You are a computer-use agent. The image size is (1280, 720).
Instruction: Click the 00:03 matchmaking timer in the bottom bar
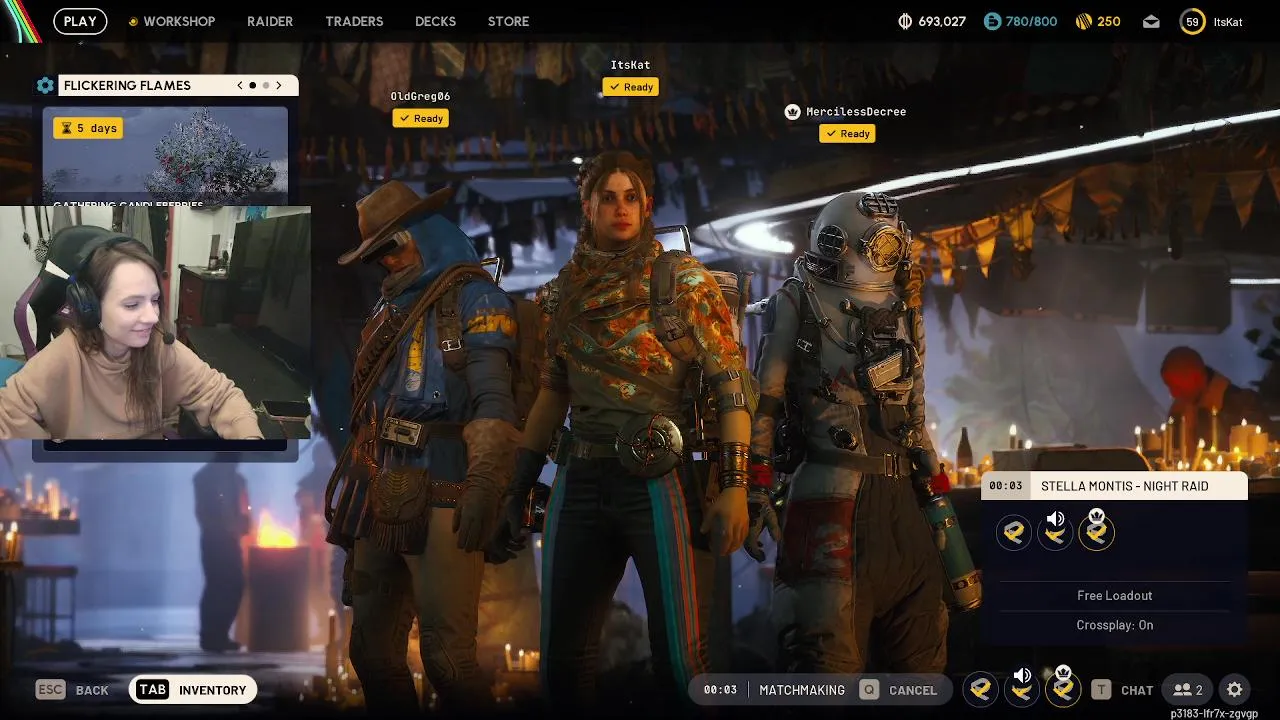pyautogui.click(x=720, y=690)
